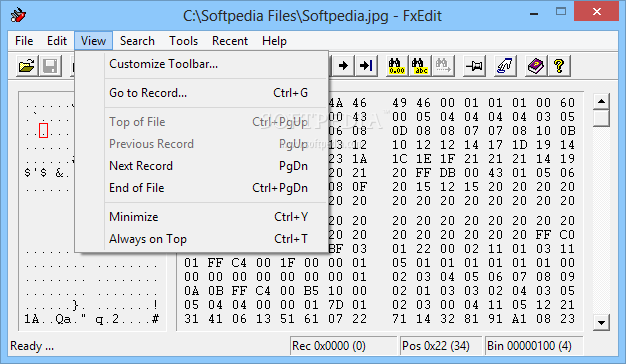The height and width of the screenshot is (364, 626).
Task: Select Go to Record... menu entry
Action: [201, 93]
